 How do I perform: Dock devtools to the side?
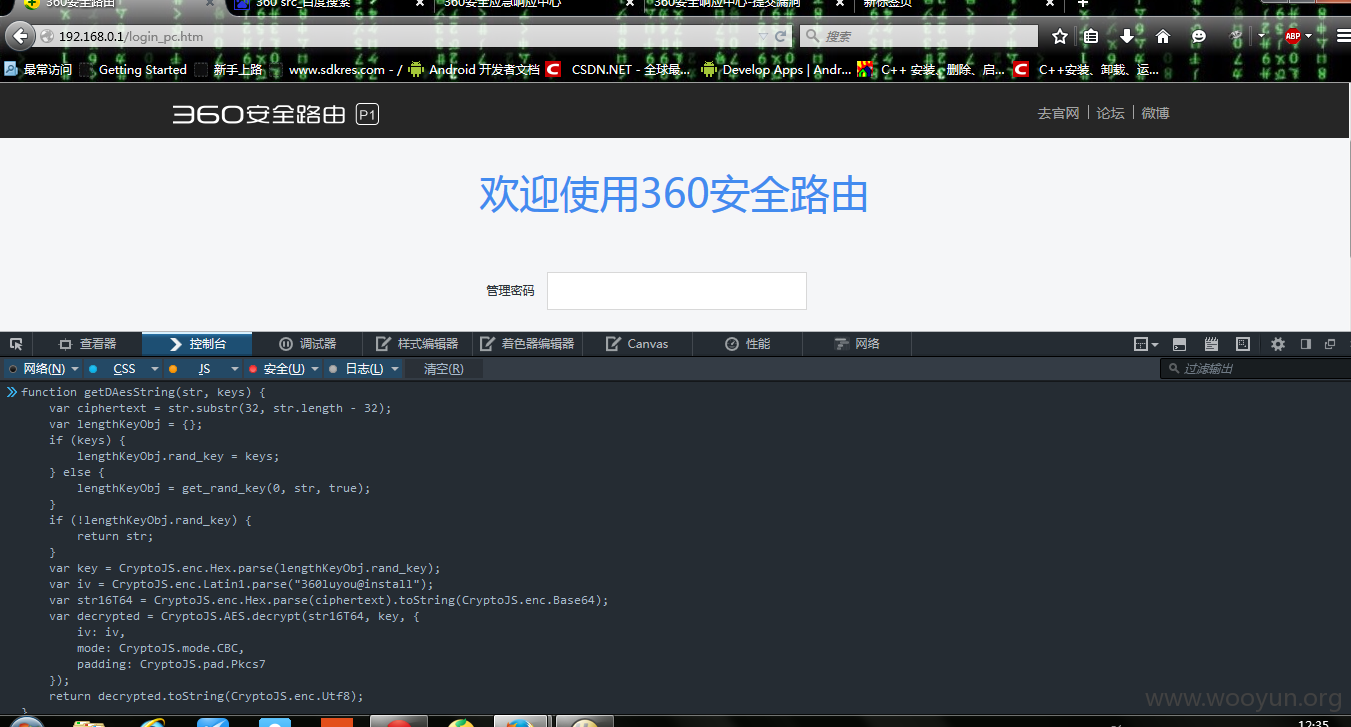click(x=1305, y=344)
